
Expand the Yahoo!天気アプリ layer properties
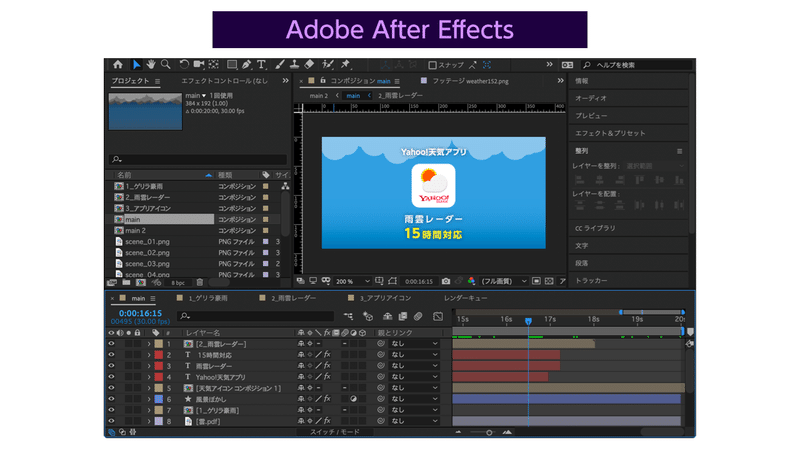[149, 377]
